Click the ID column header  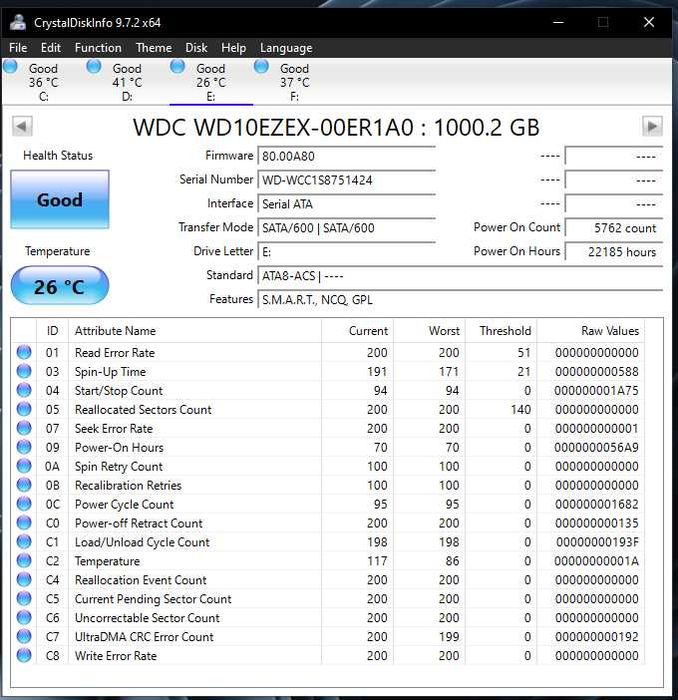click(x=52, y=331)
